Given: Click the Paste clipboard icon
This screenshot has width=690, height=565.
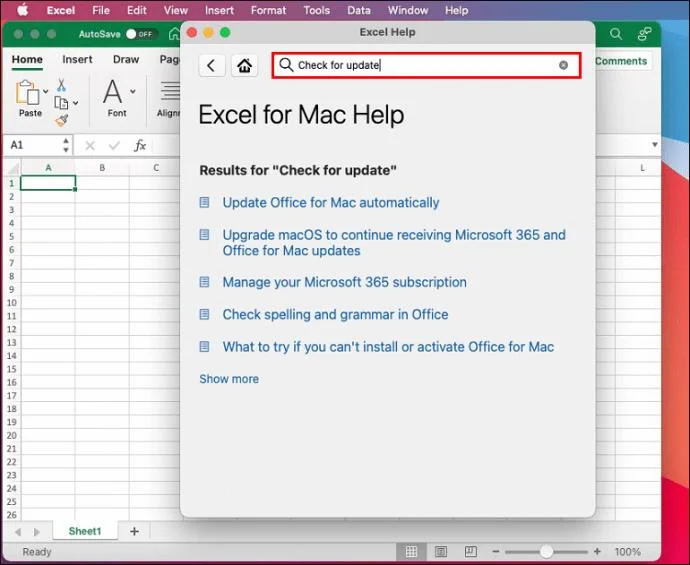Looking at the screenshot, I should coord(27,93).
